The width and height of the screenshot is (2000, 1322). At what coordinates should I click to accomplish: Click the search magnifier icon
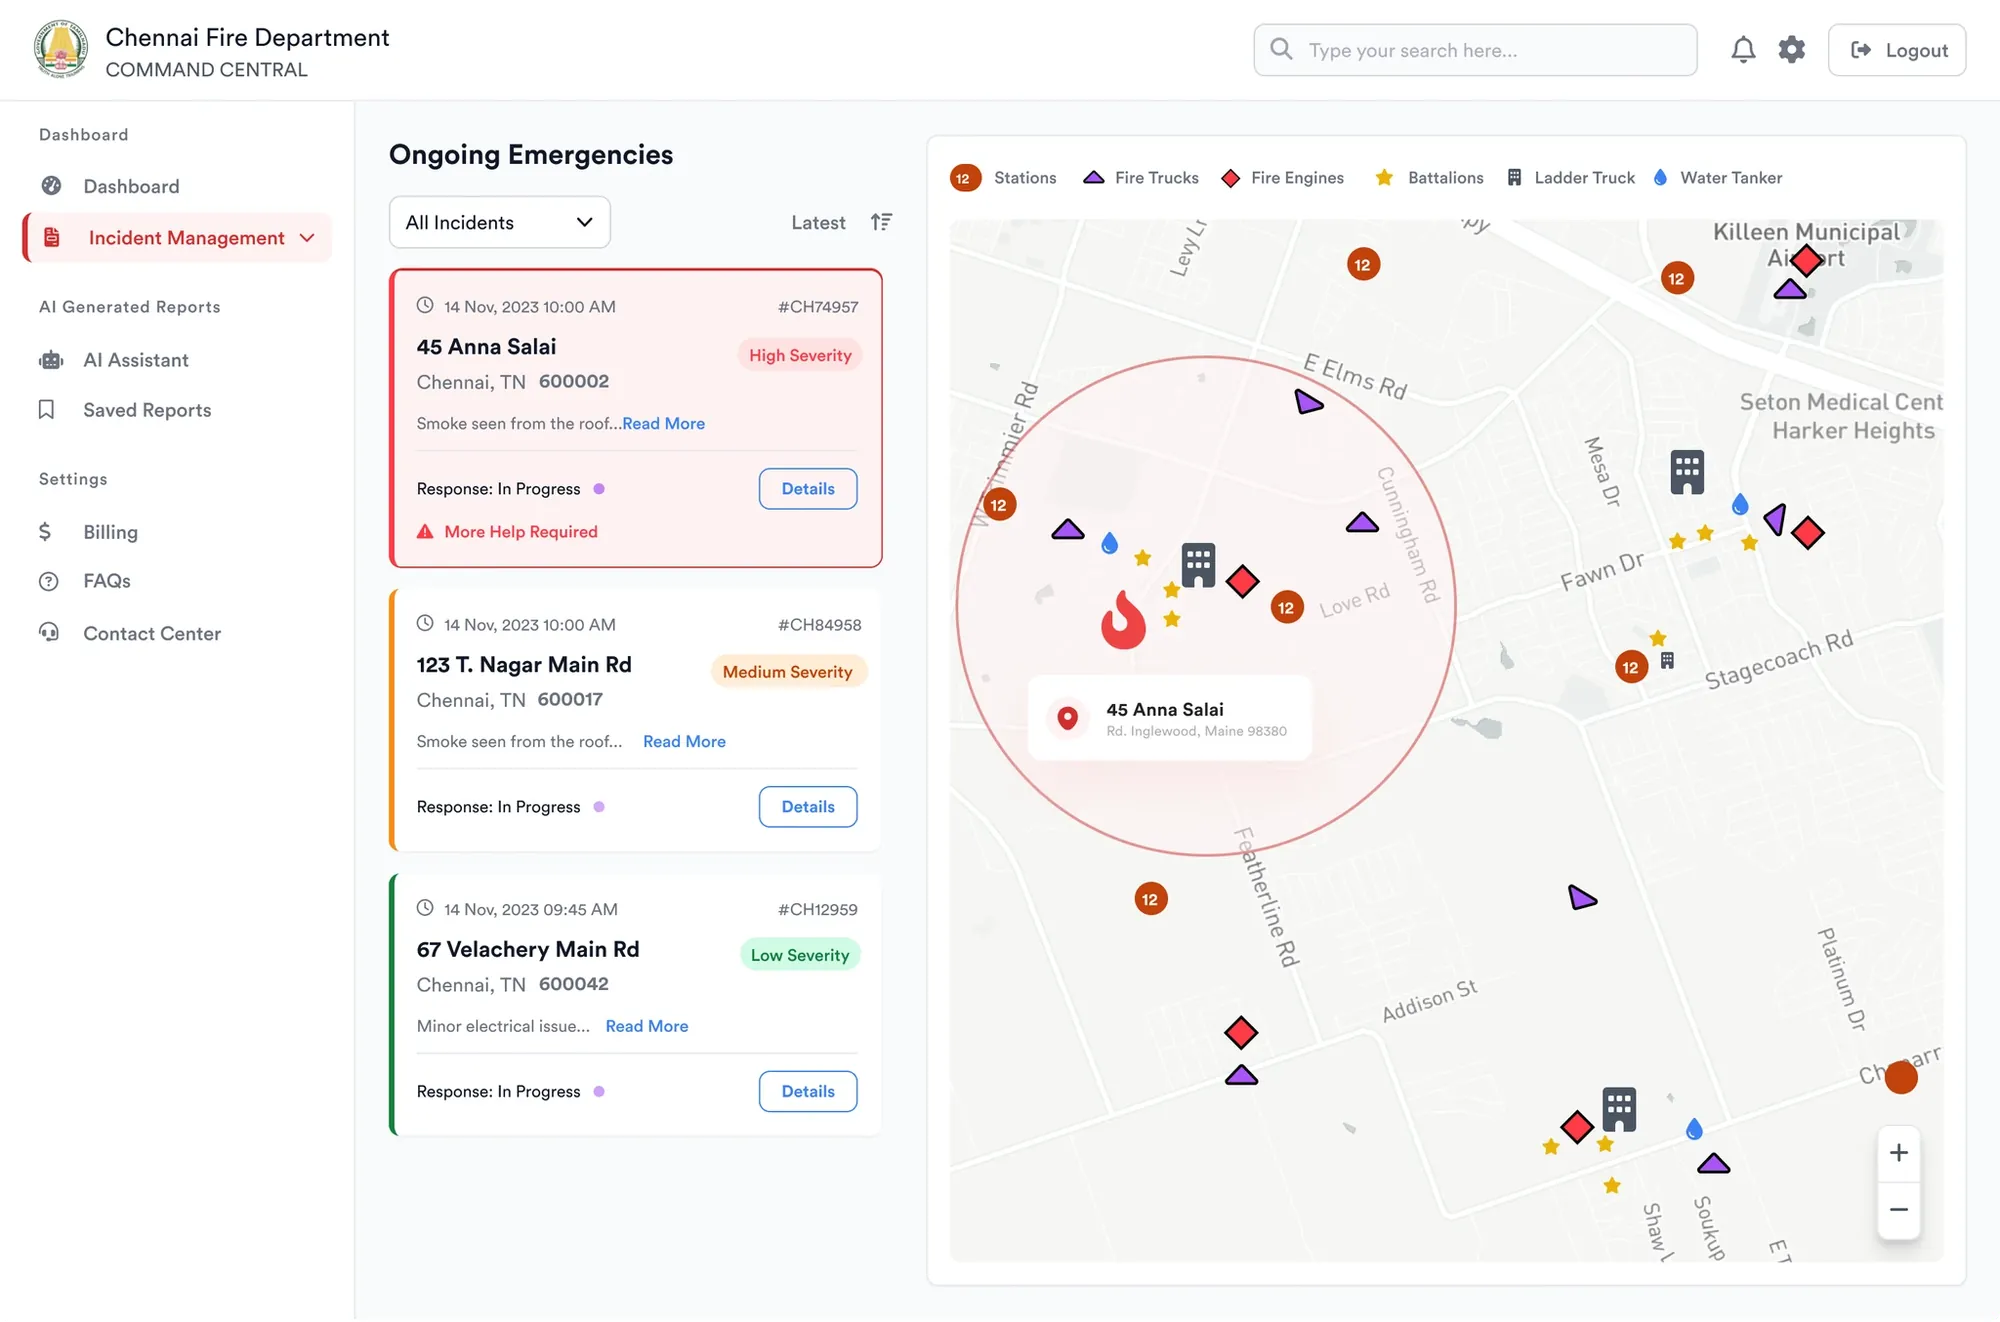coord(1281,49)
